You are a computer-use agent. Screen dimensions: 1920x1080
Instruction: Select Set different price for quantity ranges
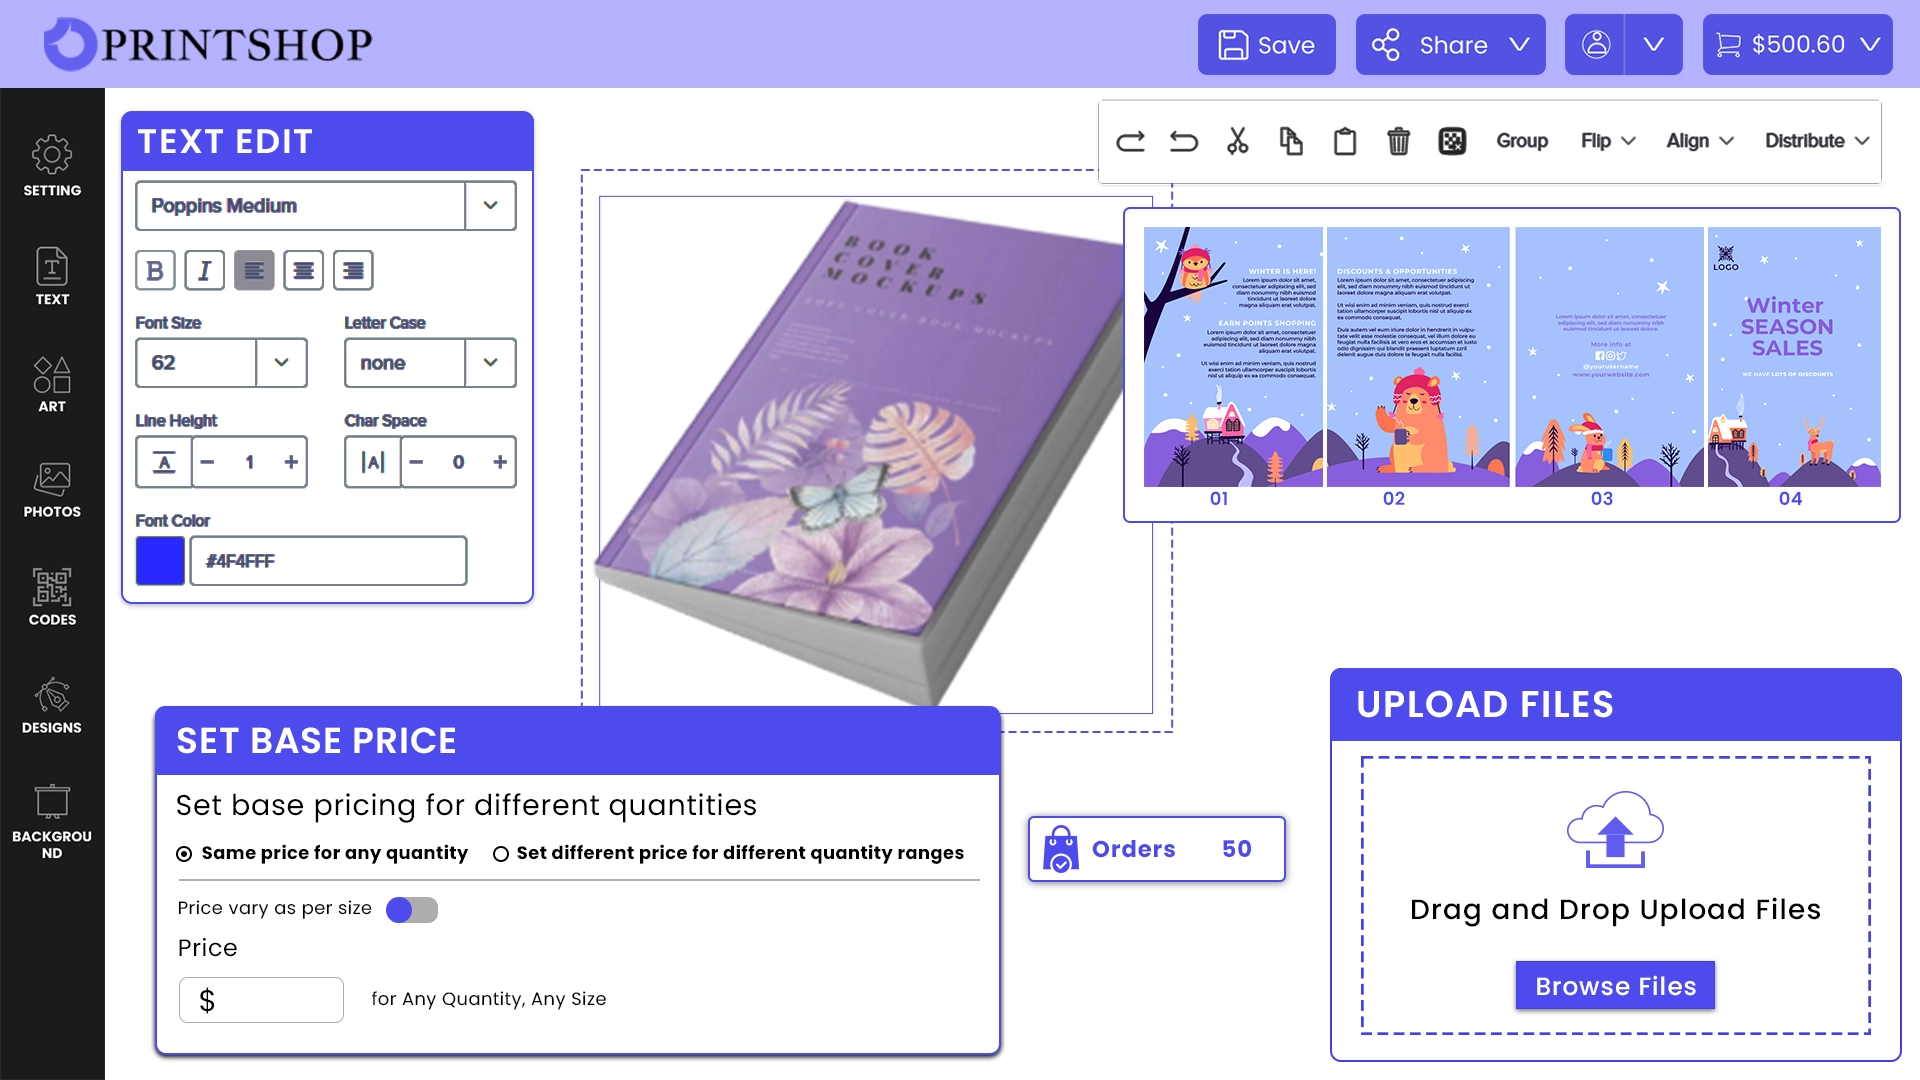coord(501,852)
